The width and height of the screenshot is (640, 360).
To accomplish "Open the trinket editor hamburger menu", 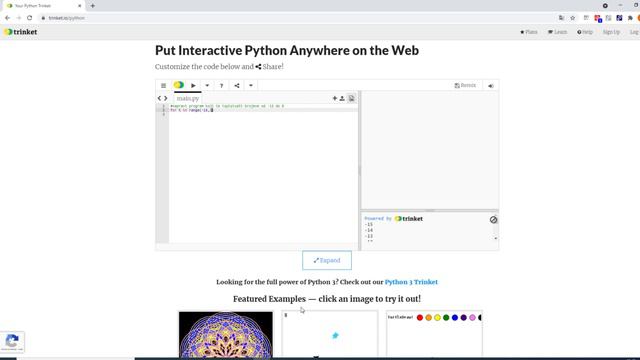I will click(163, 85).
